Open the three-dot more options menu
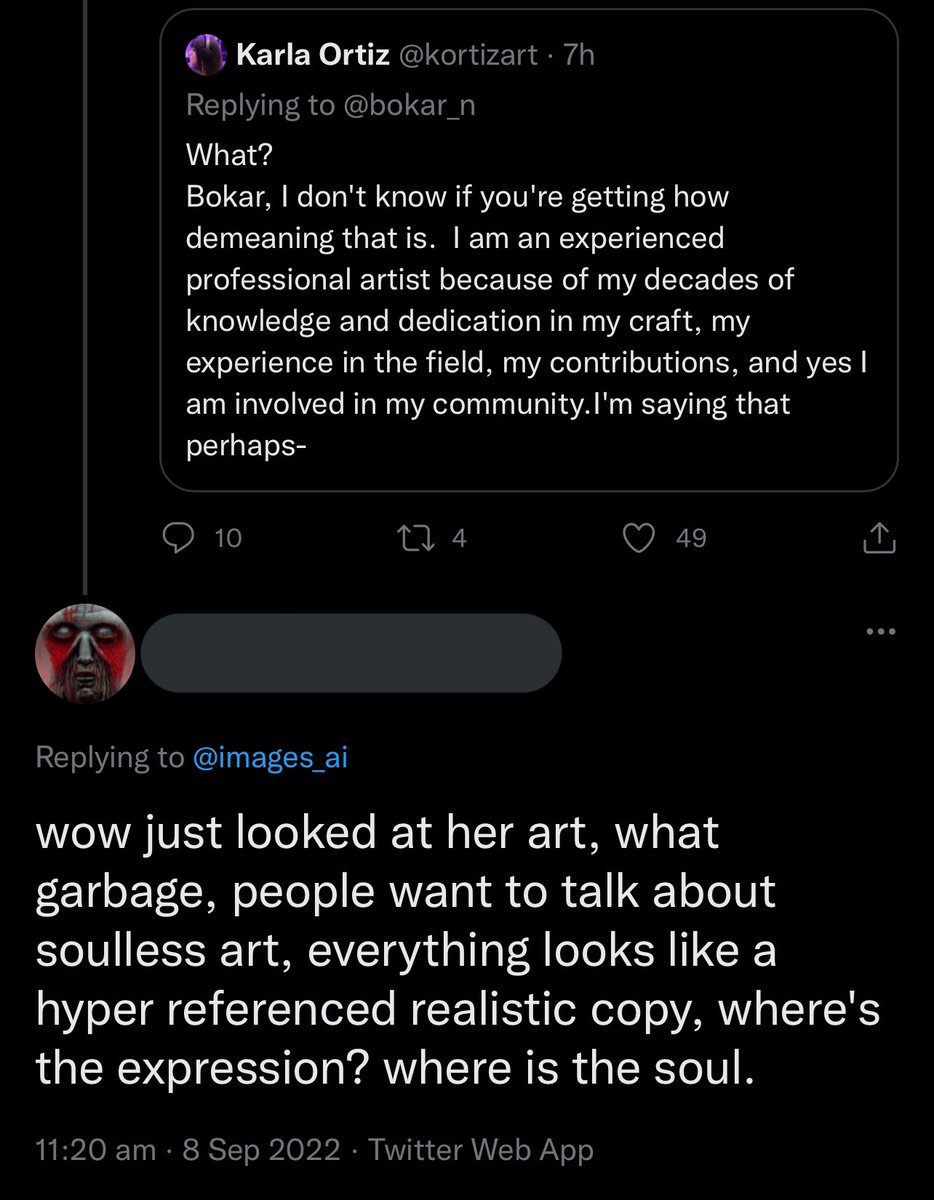The image size is (934, 1200). tap(881, 632)
